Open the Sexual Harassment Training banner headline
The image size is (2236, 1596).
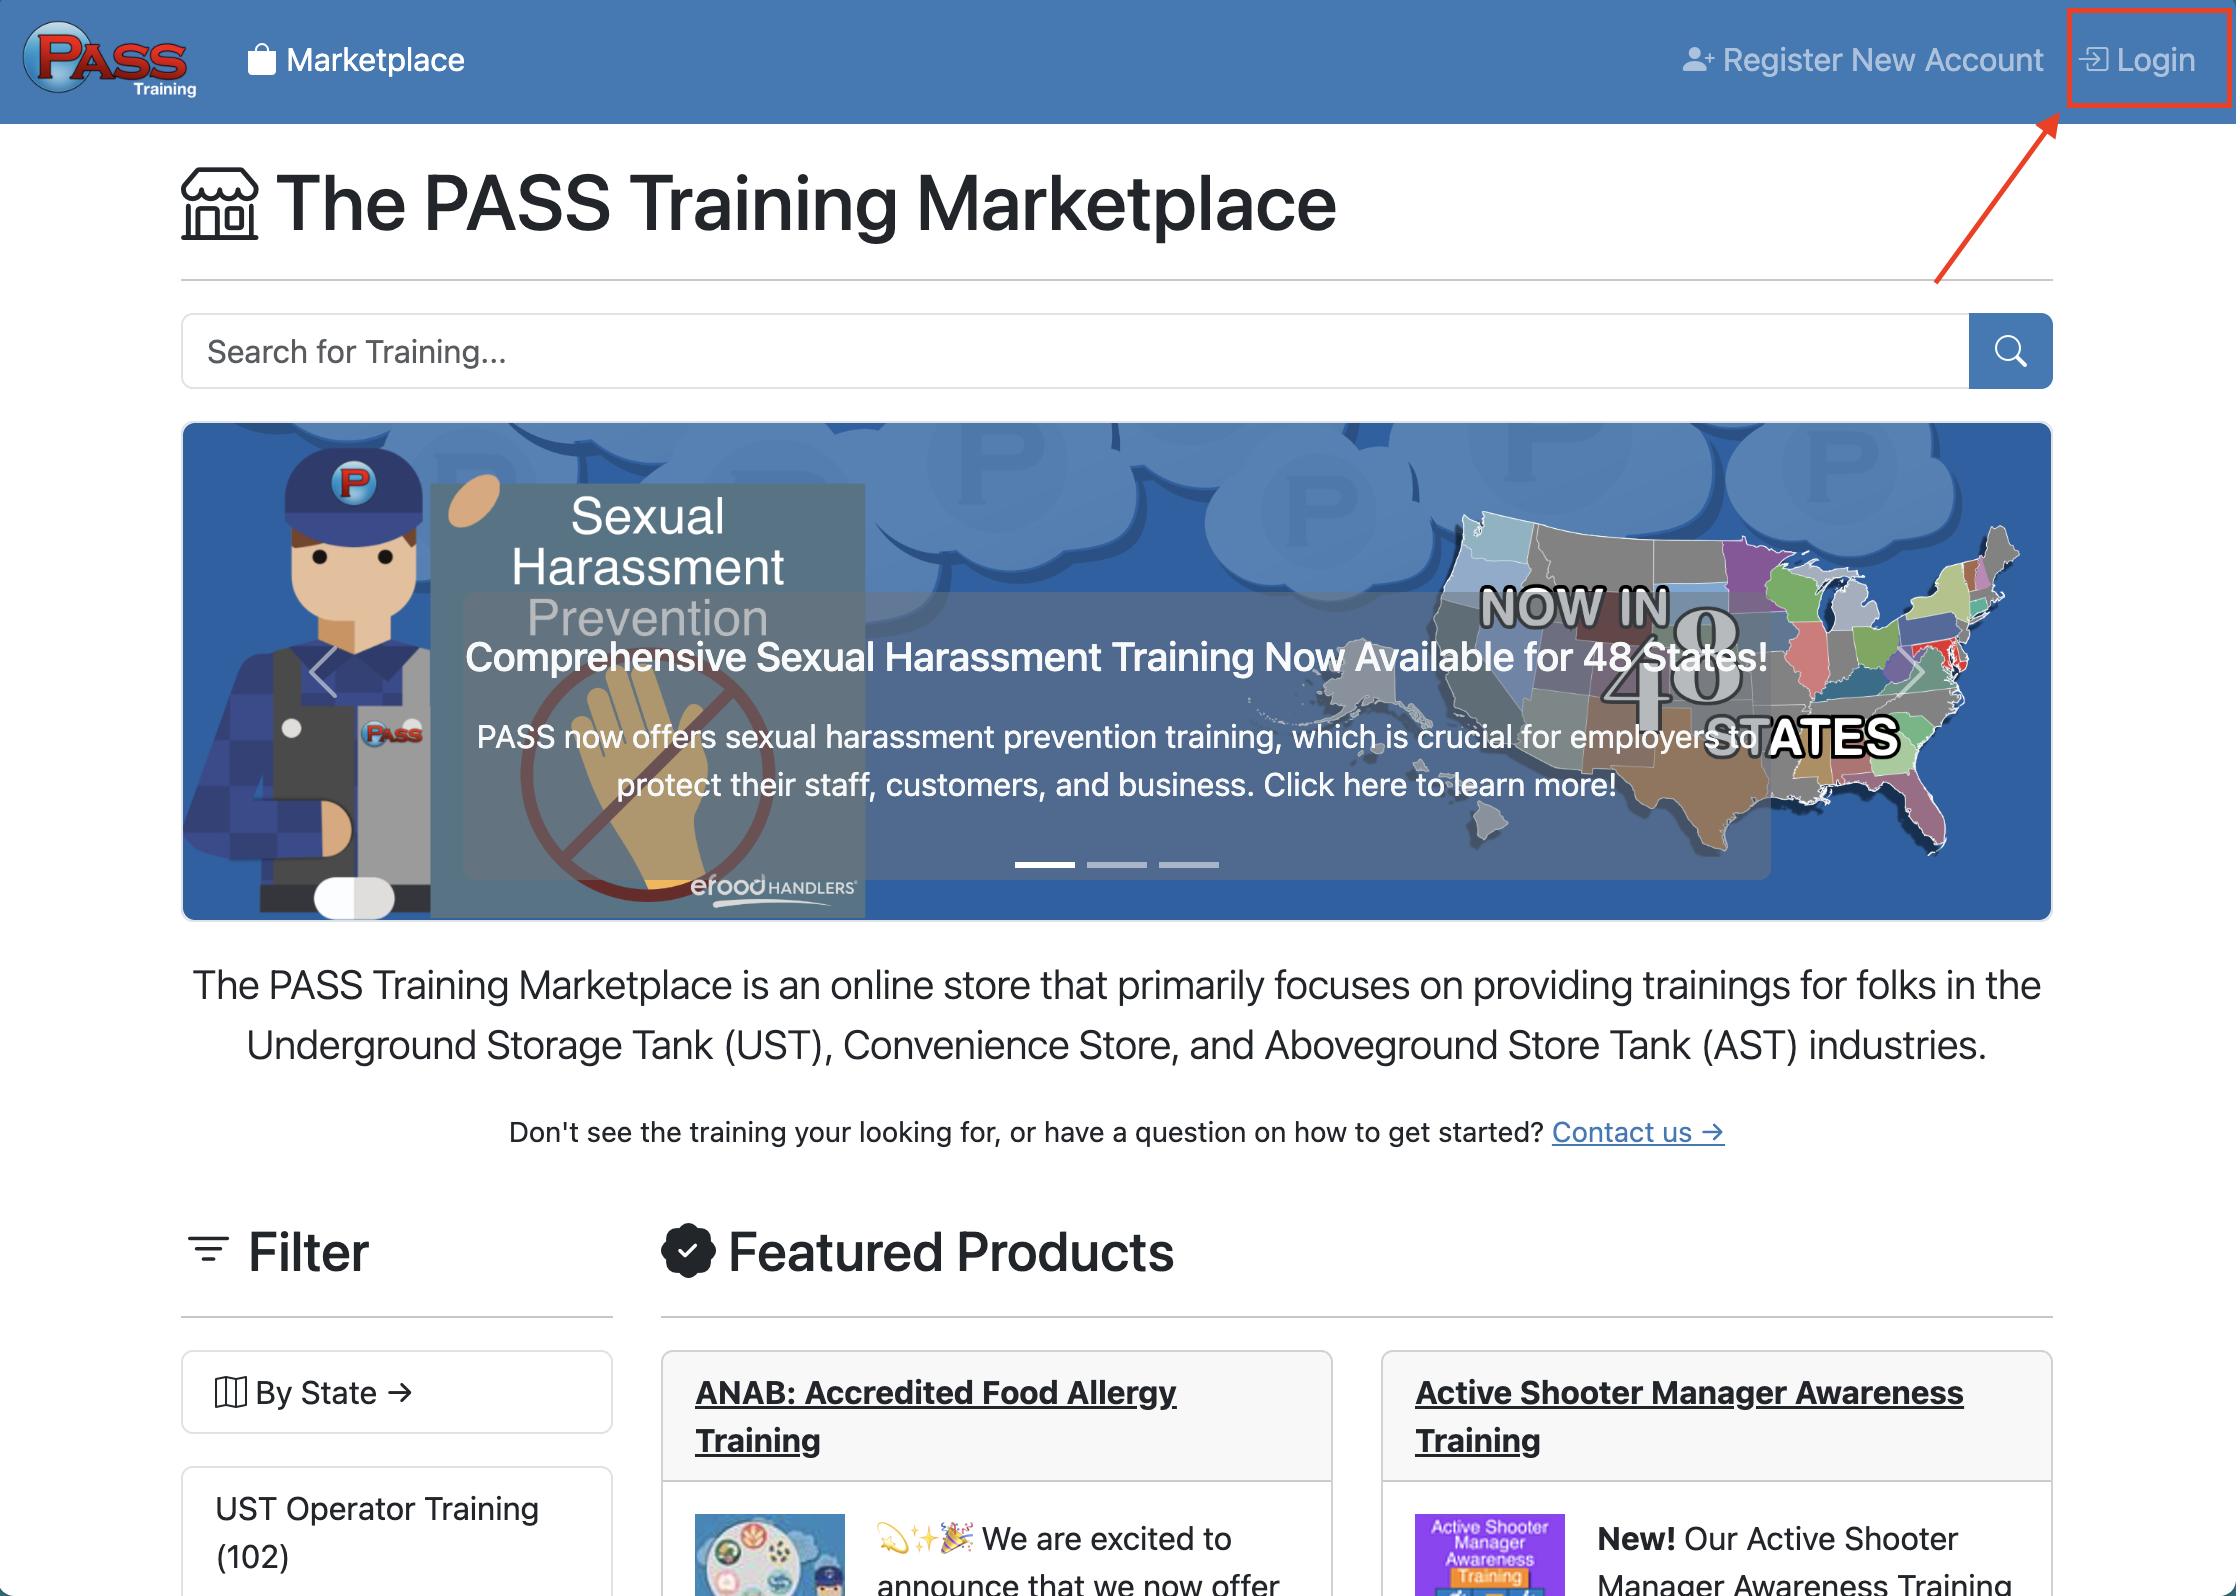(x=1116, y=657)
